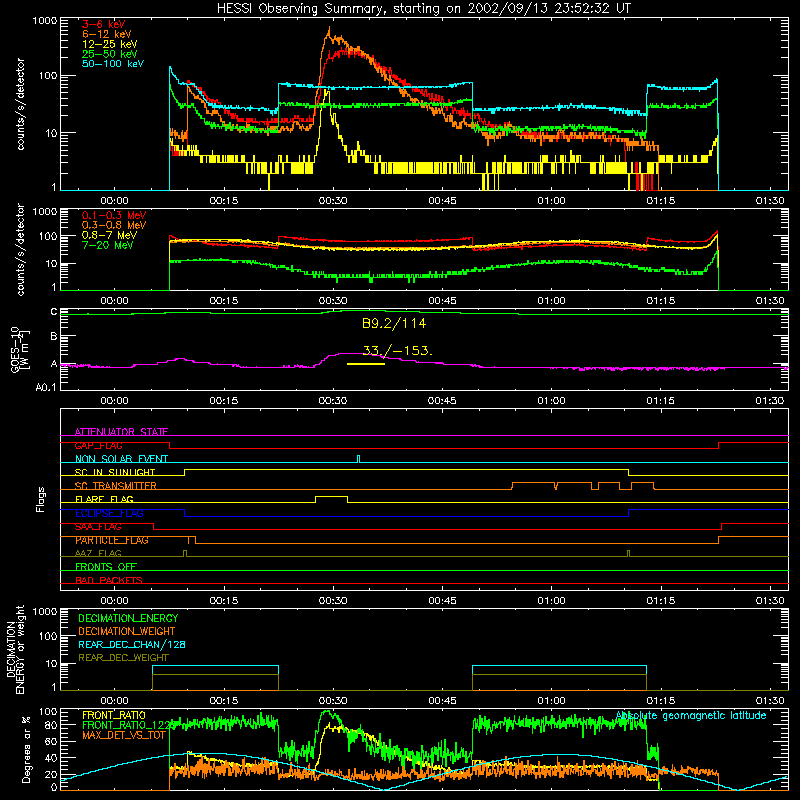
Task: Select the PARTICLE_FLAG label
Action: tap(112, 540)
